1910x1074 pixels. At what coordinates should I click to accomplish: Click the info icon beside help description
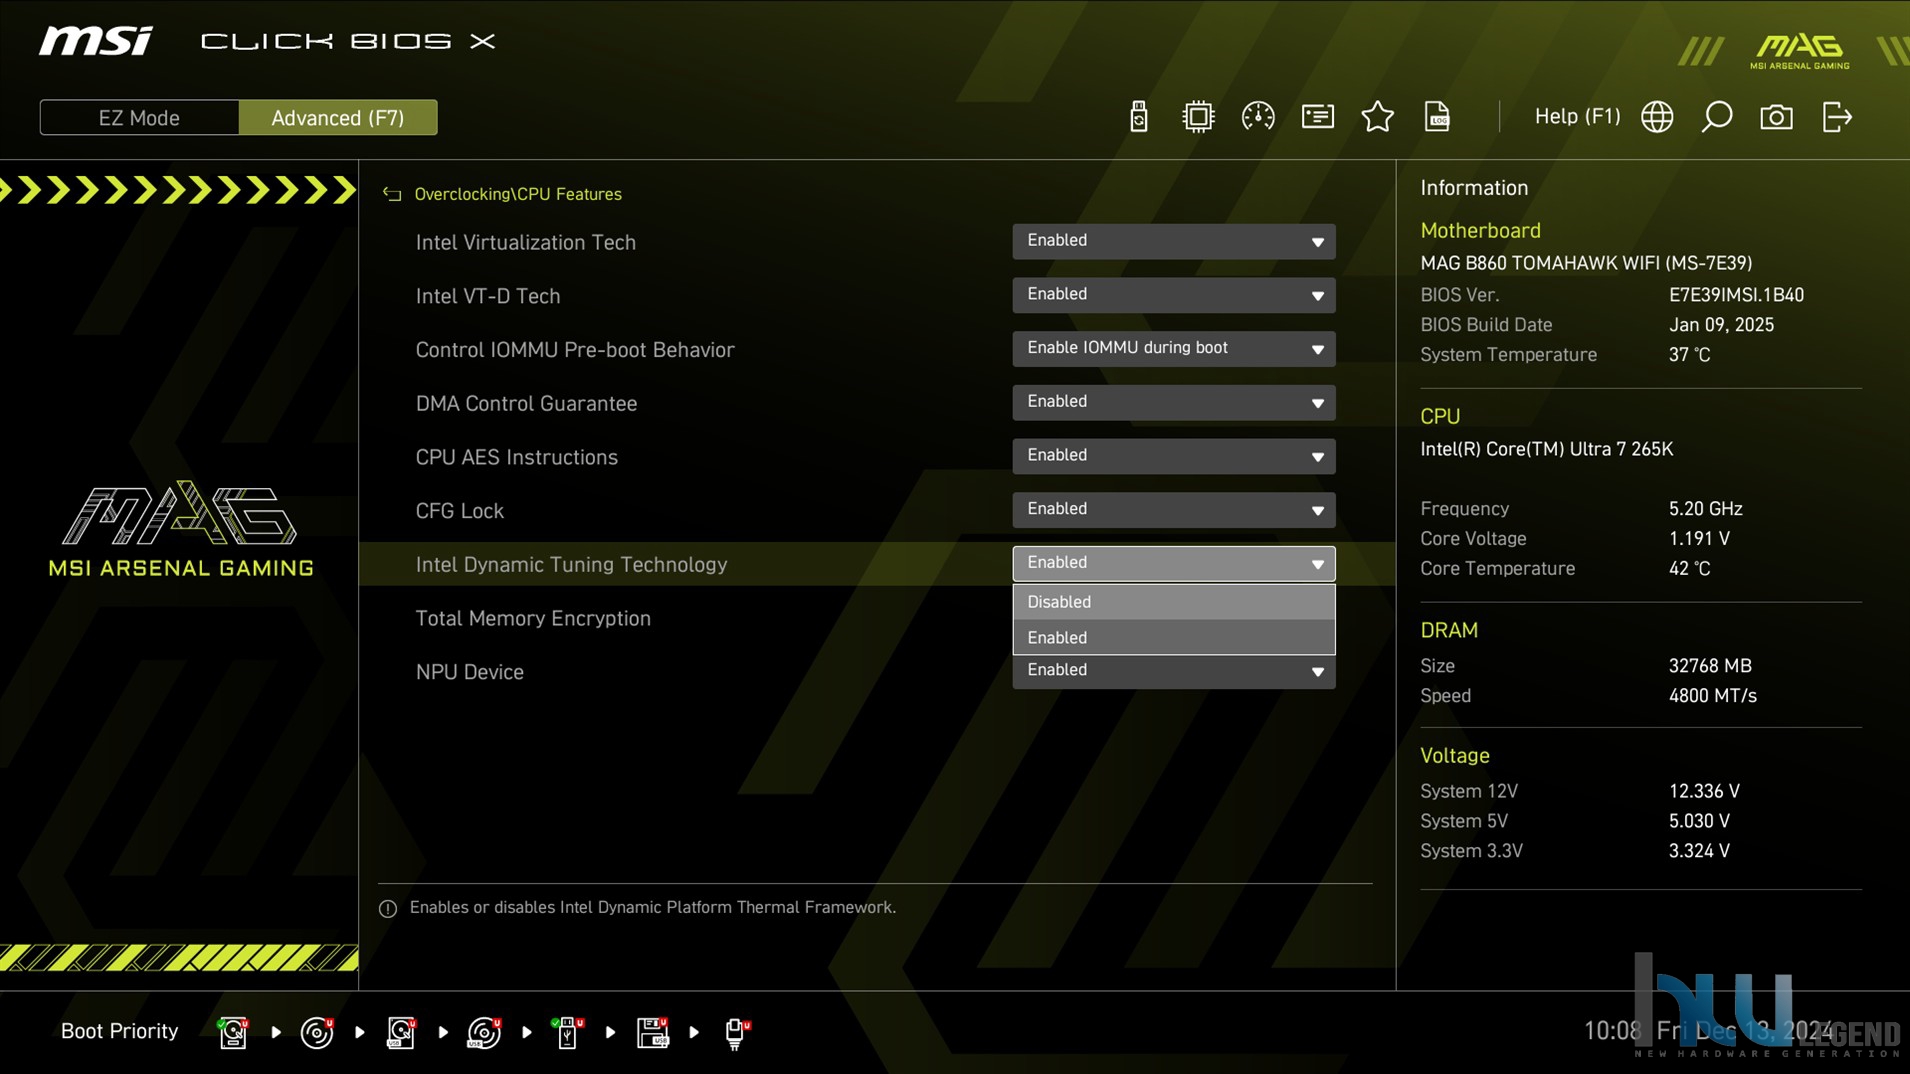388,908
